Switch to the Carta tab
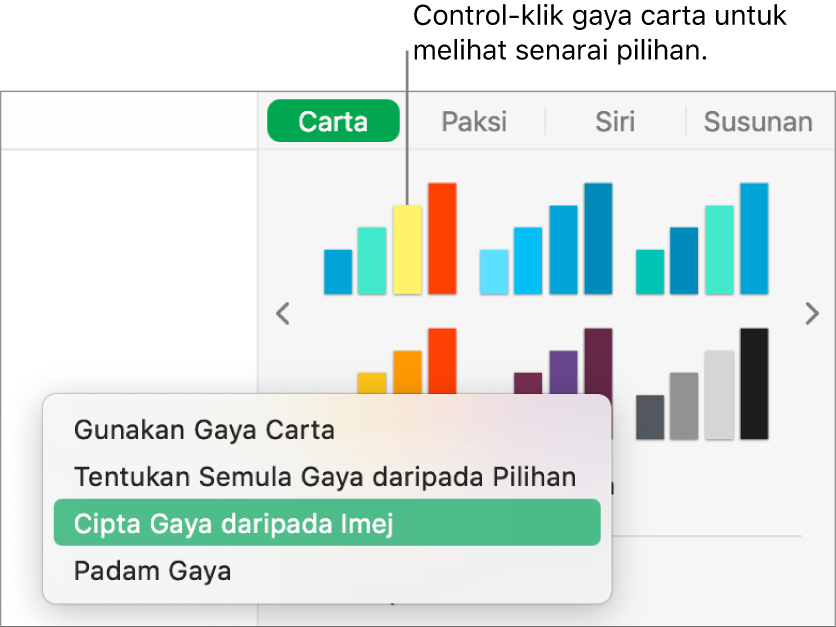The width and height of the screenshot is (836, 627). click(333, 121)
